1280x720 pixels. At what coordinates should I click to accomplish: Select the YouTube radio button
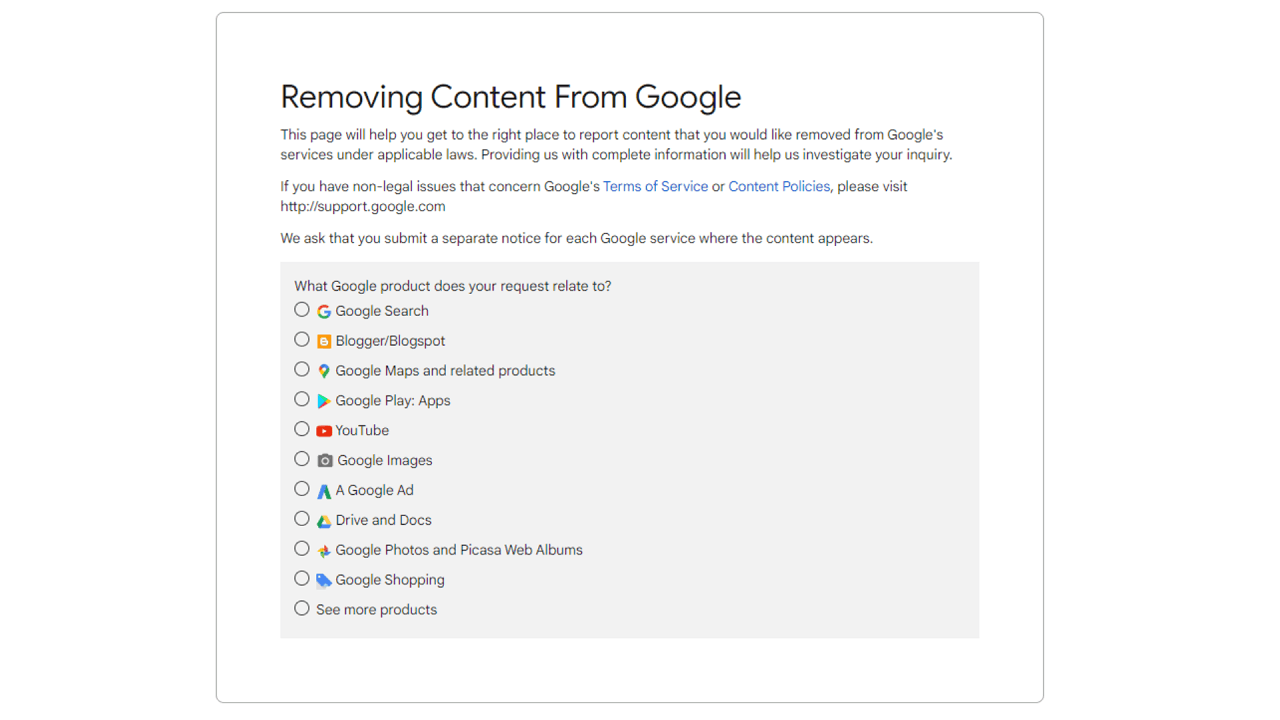(x=301, y=428)
